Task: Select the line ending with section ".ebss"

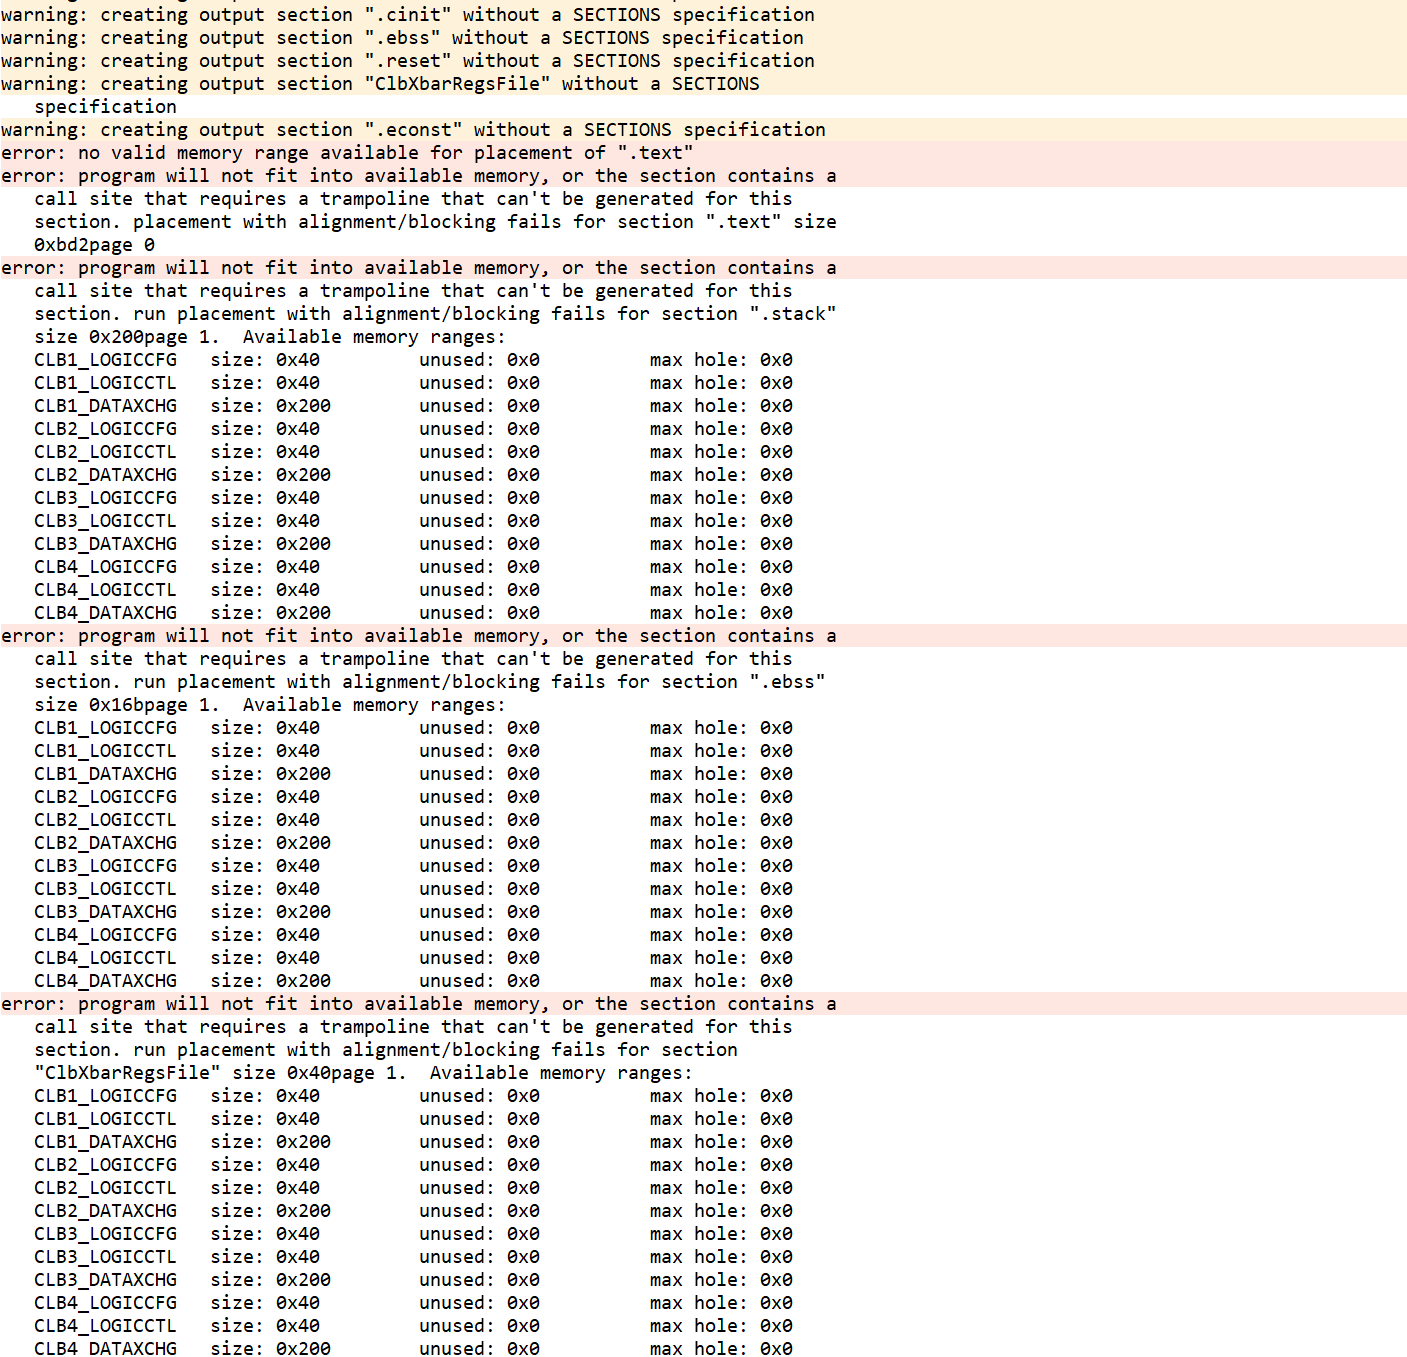Action: tap(430, 682)
